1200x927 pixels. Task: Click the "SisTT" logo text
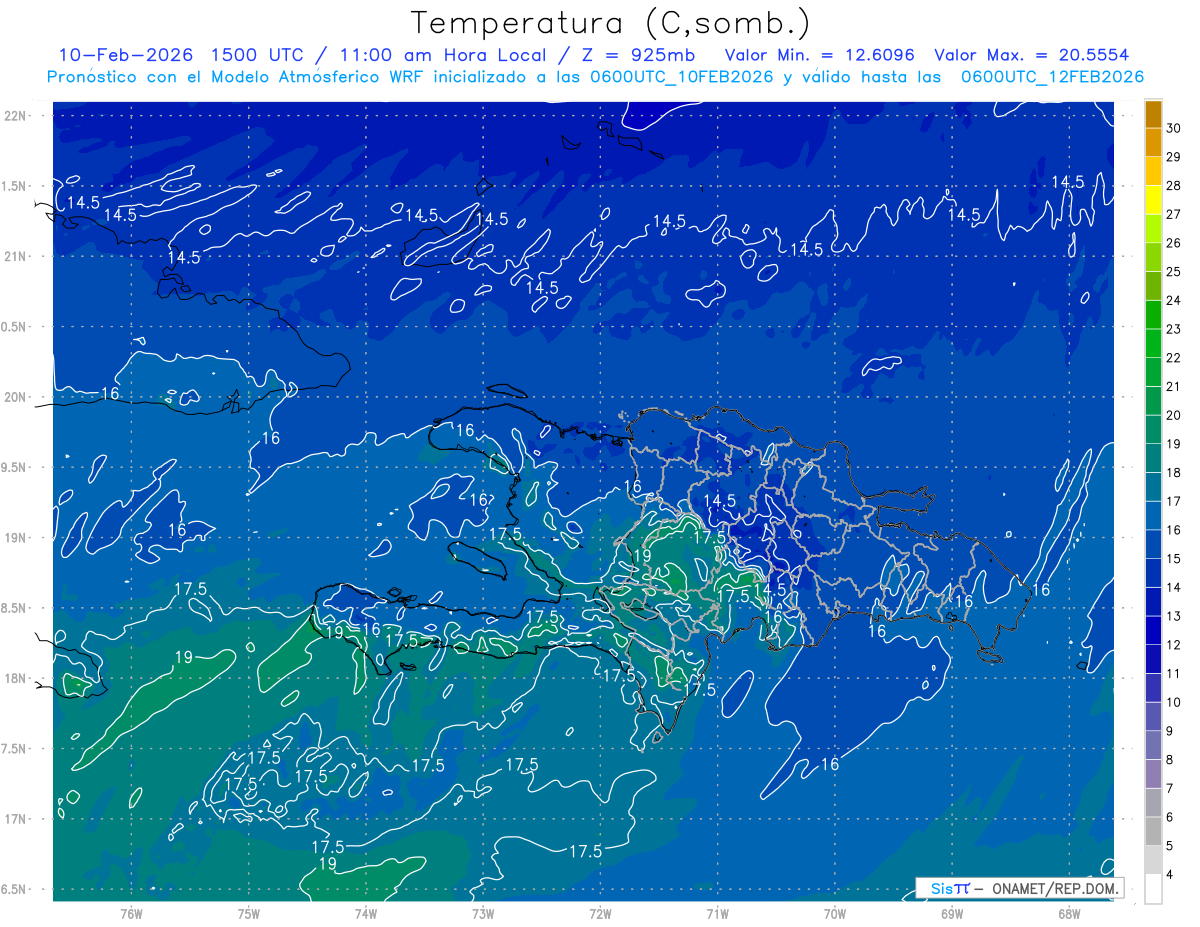(950, 888)
